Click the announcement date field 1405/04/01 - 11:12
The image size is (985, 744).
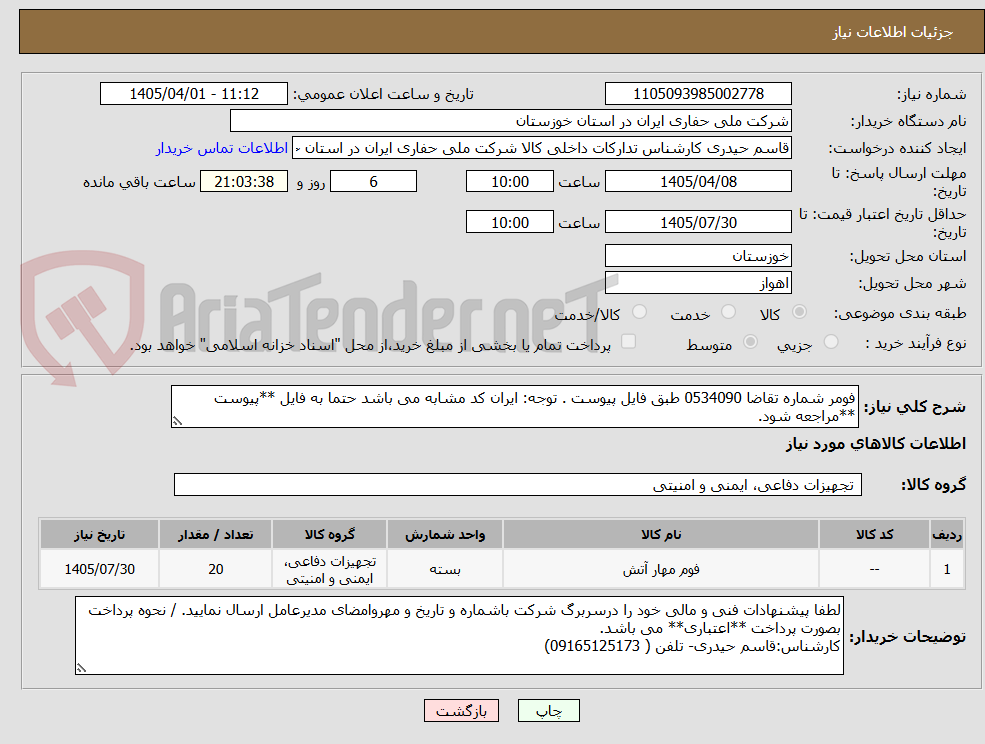click(193, 94)
